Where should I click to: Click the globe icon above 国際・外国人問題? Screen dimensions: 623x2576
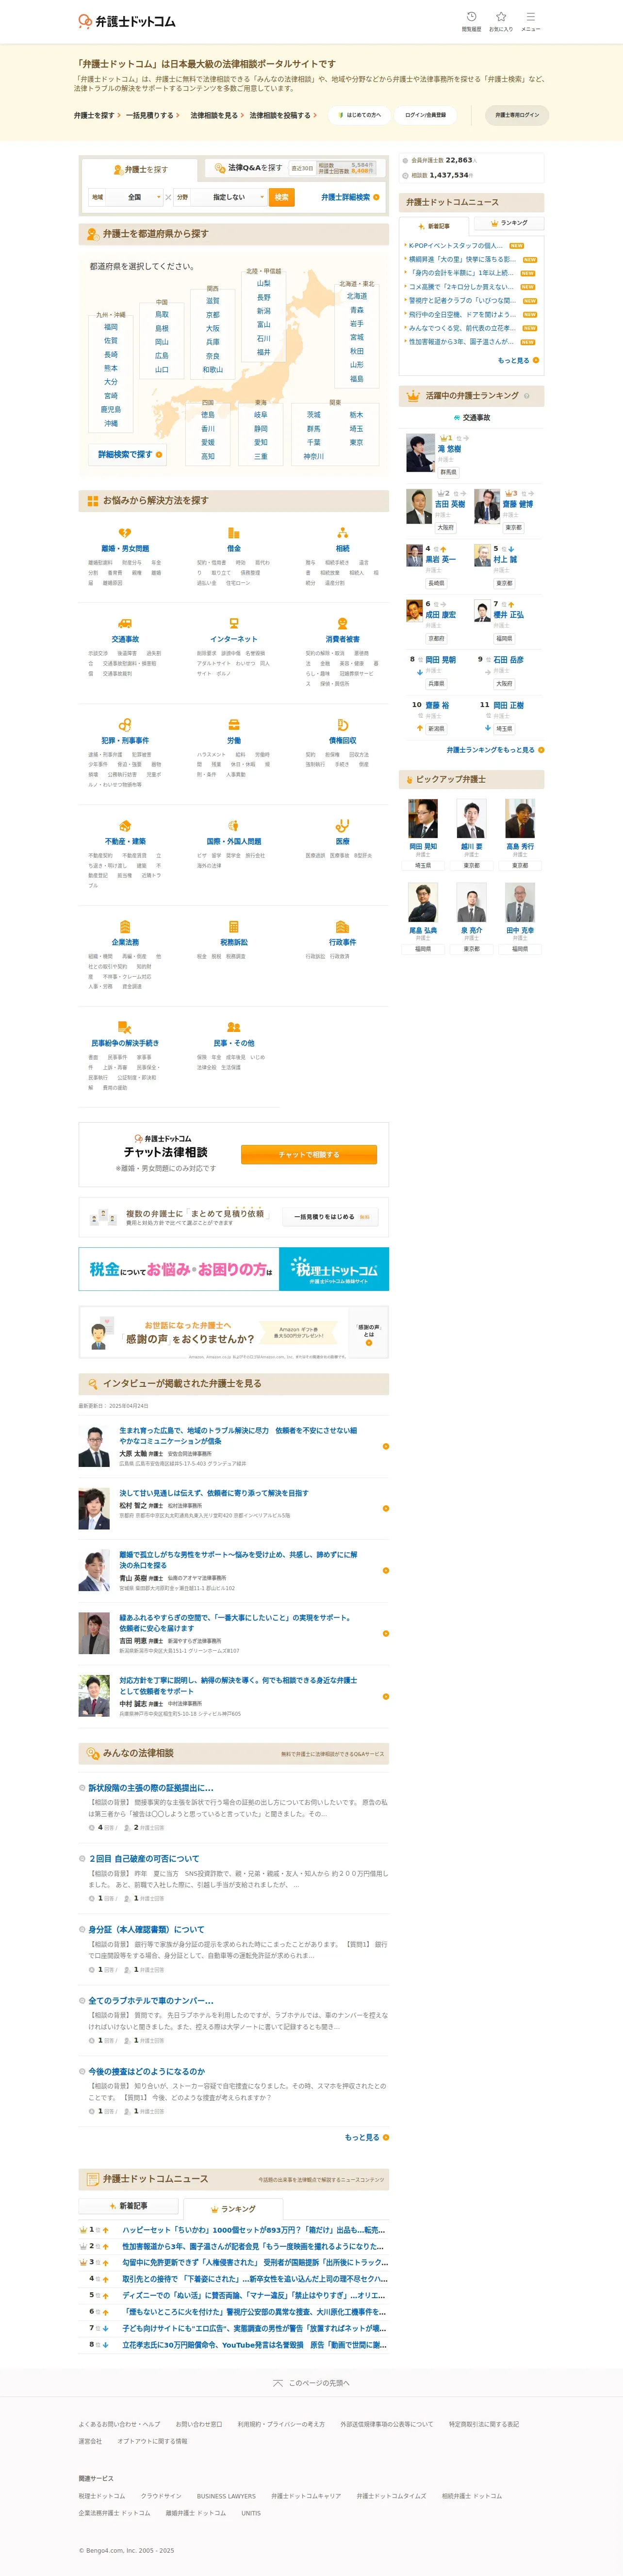(234, 826)
